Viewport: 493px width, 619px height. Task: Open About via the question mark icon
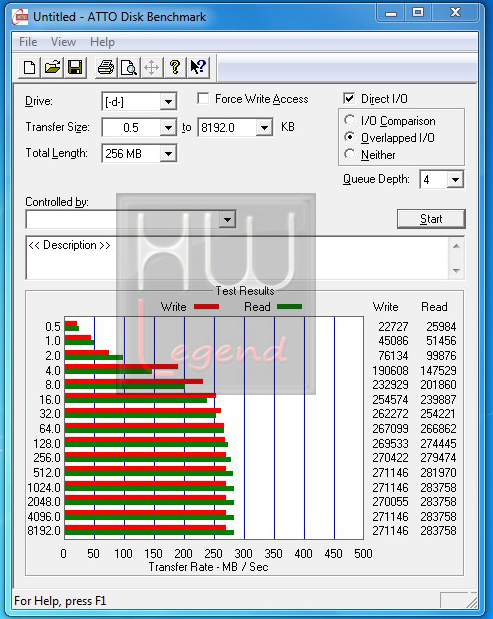[175, 68]
